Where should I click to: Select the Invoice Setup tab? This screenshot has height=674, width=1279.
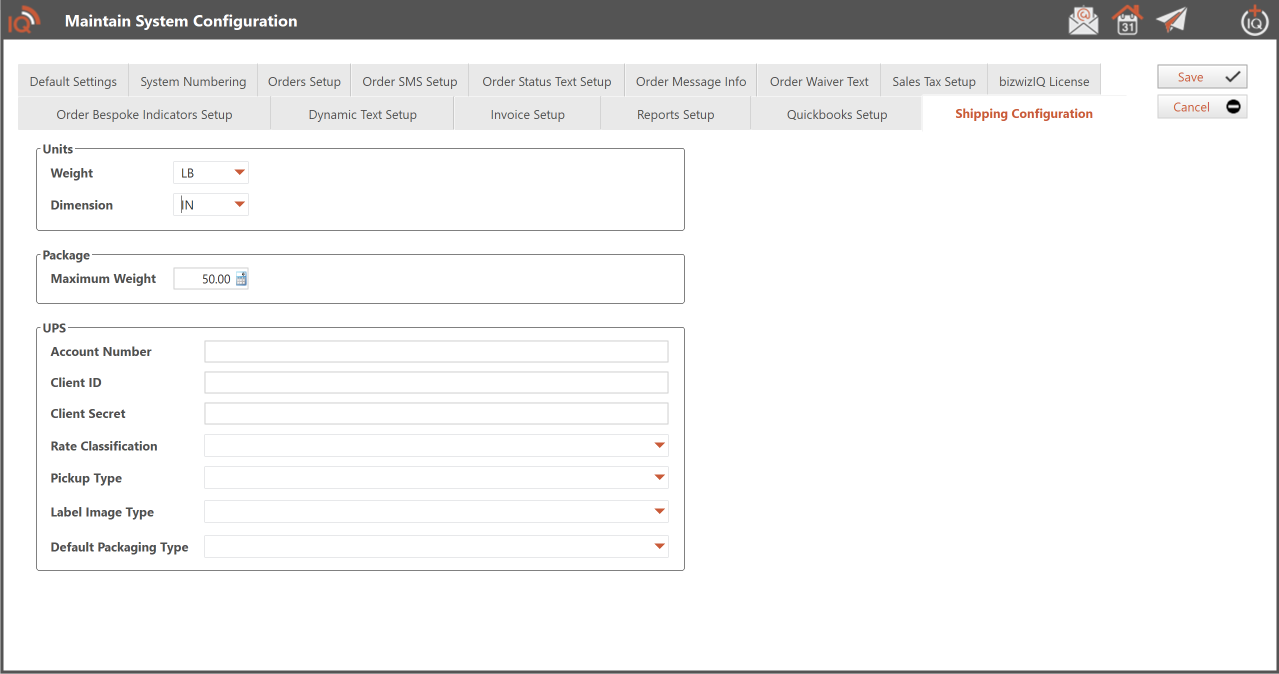coord(527,115)
